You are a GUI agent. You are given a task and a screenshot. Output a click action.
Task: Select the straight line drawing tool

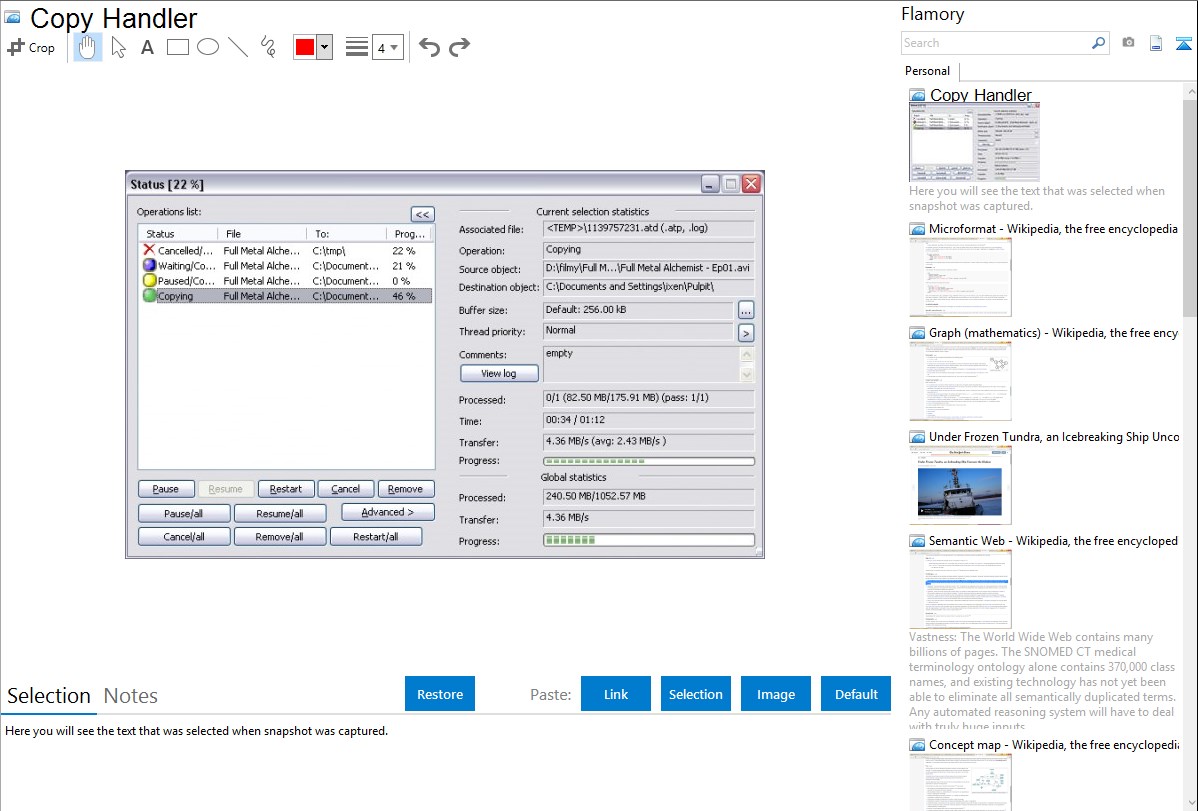pos(238,47)
